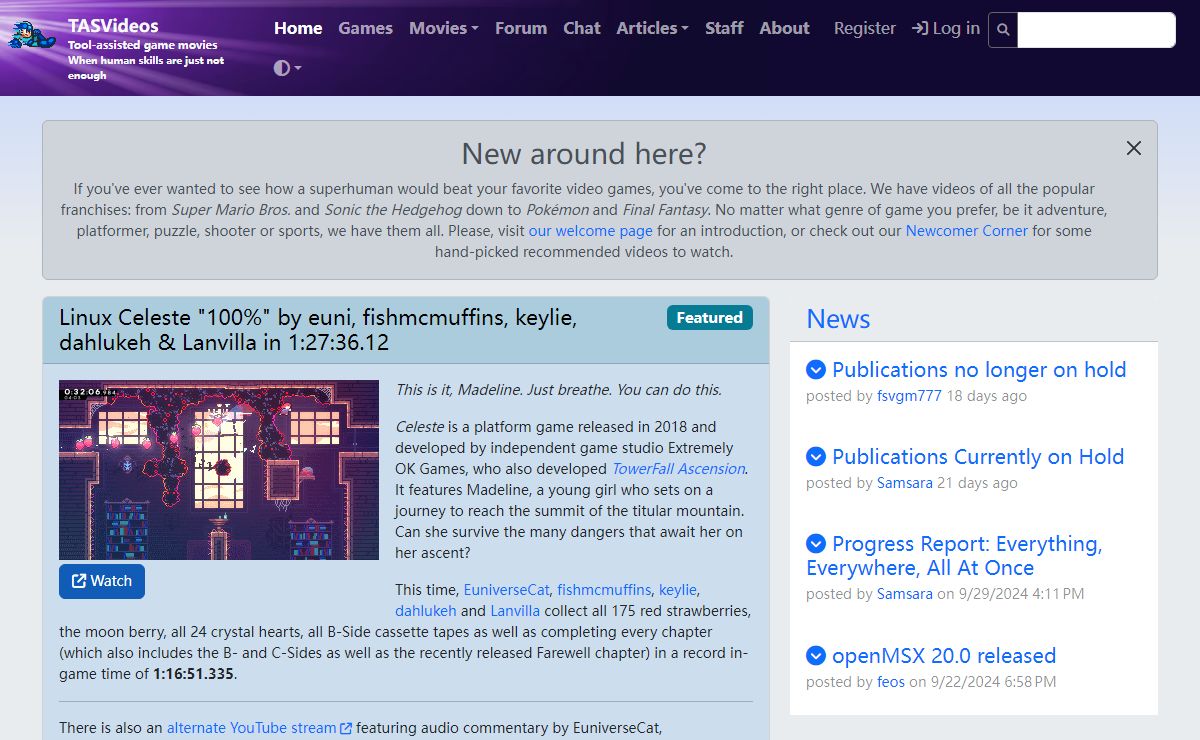Click external link icon after alternate YouTube stream
1200x740 pixels.
click(x=346, y=728)
